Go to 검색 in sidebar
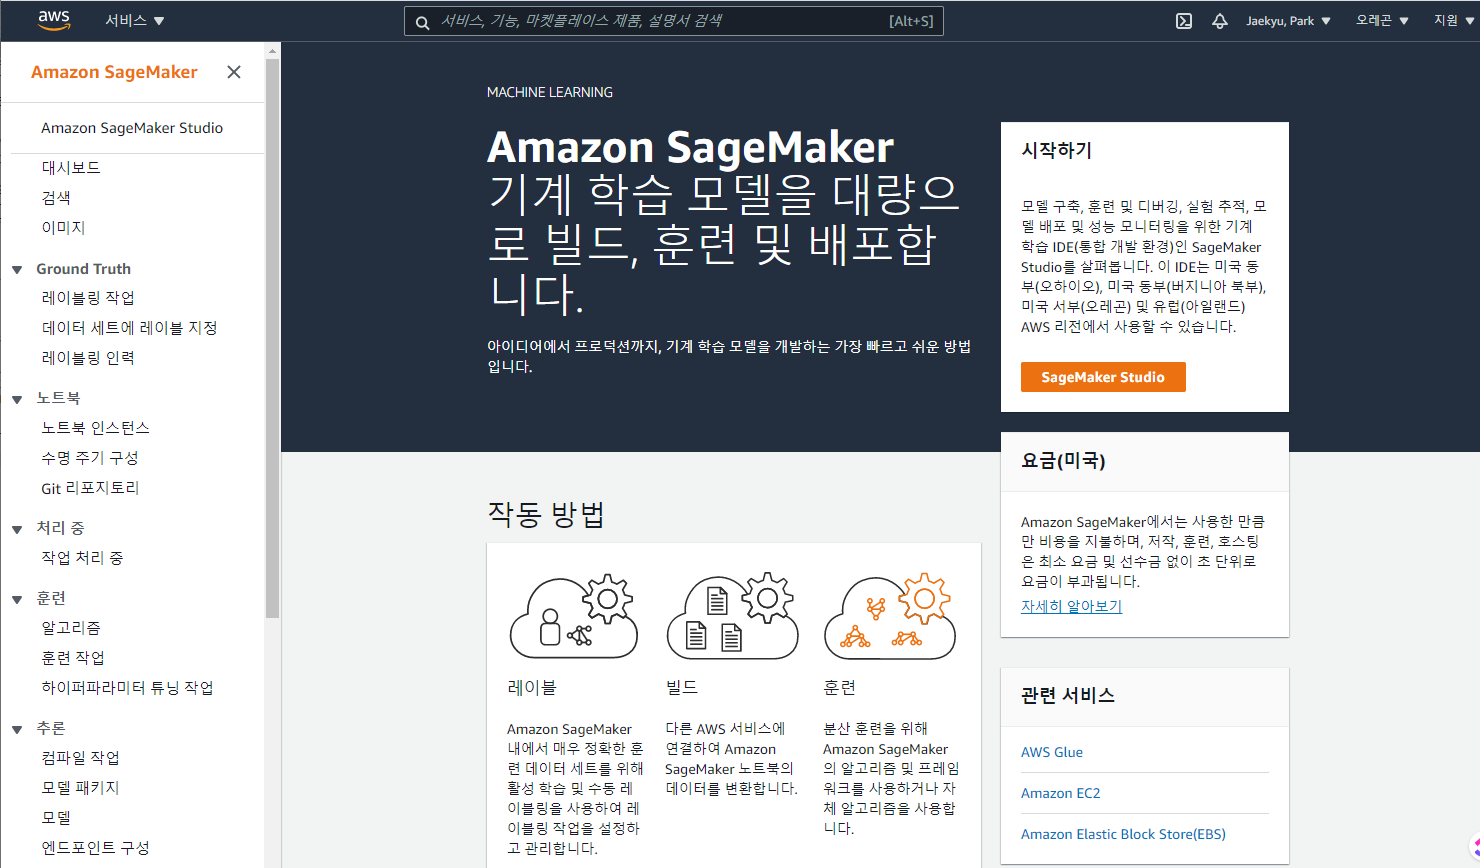The image size is (1480, 868). coord(56,198)
